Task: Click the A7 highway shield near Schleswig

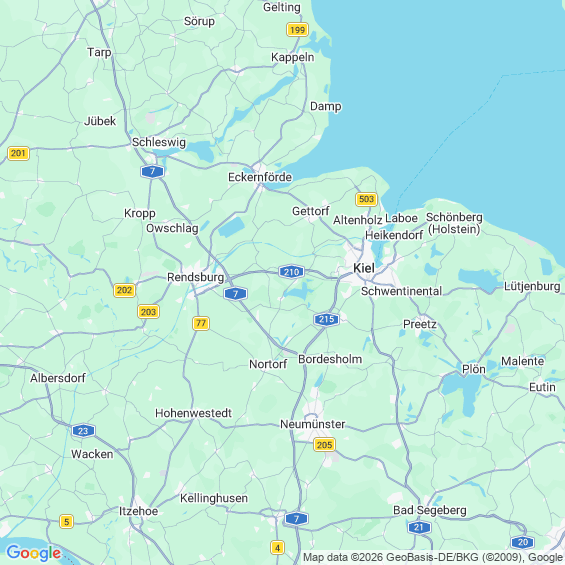Action: 152,171
